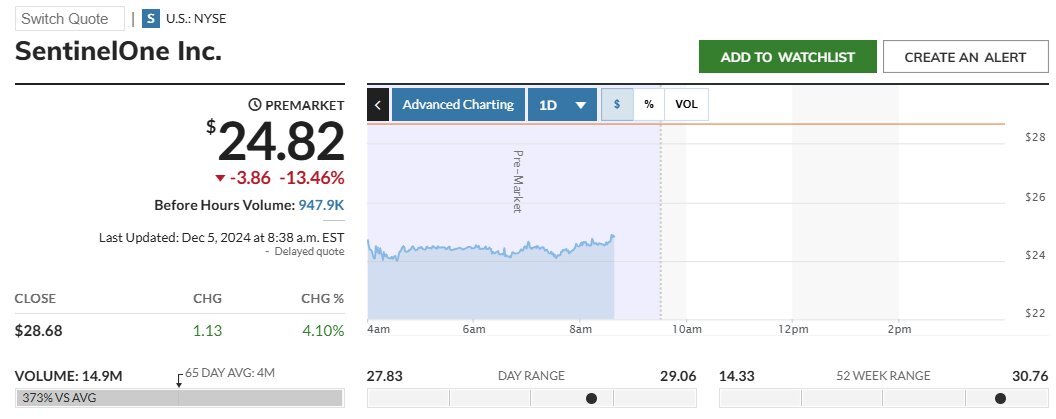Click the 947.9K before hours volume link
Viewport: 1056px width, 419px height.
click(x=321, y=205)
